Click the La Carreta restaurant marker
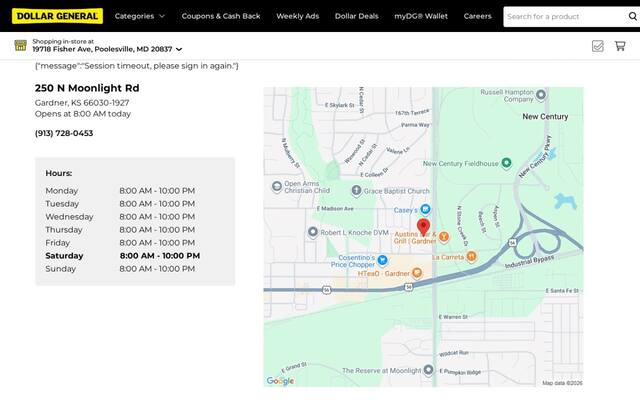 point(471,256)
